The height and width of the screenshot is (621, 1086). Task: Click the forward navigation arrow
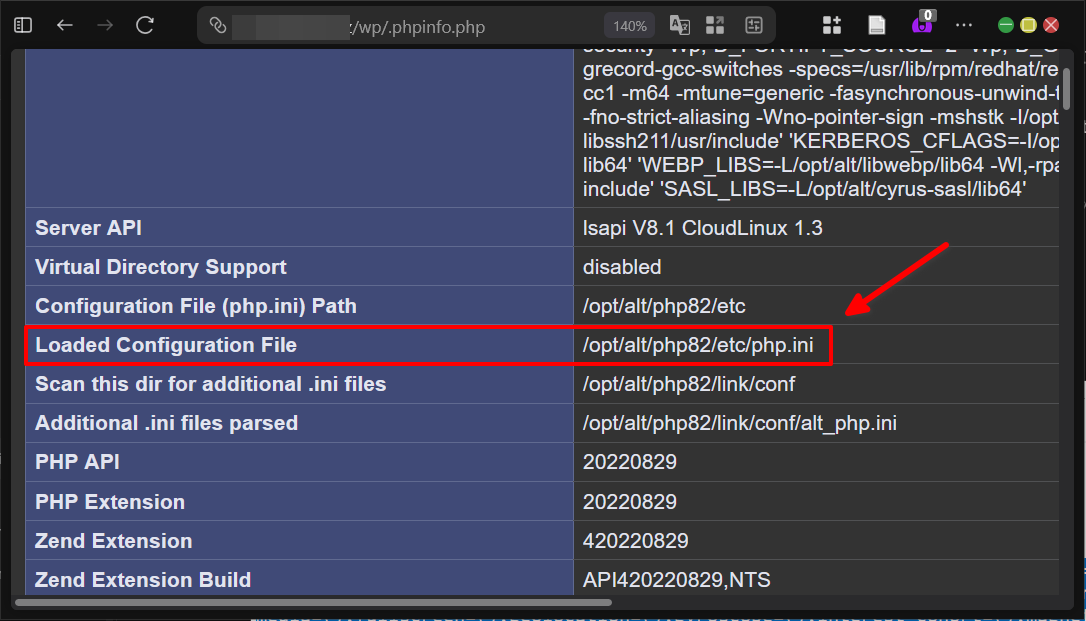(103, 25)
